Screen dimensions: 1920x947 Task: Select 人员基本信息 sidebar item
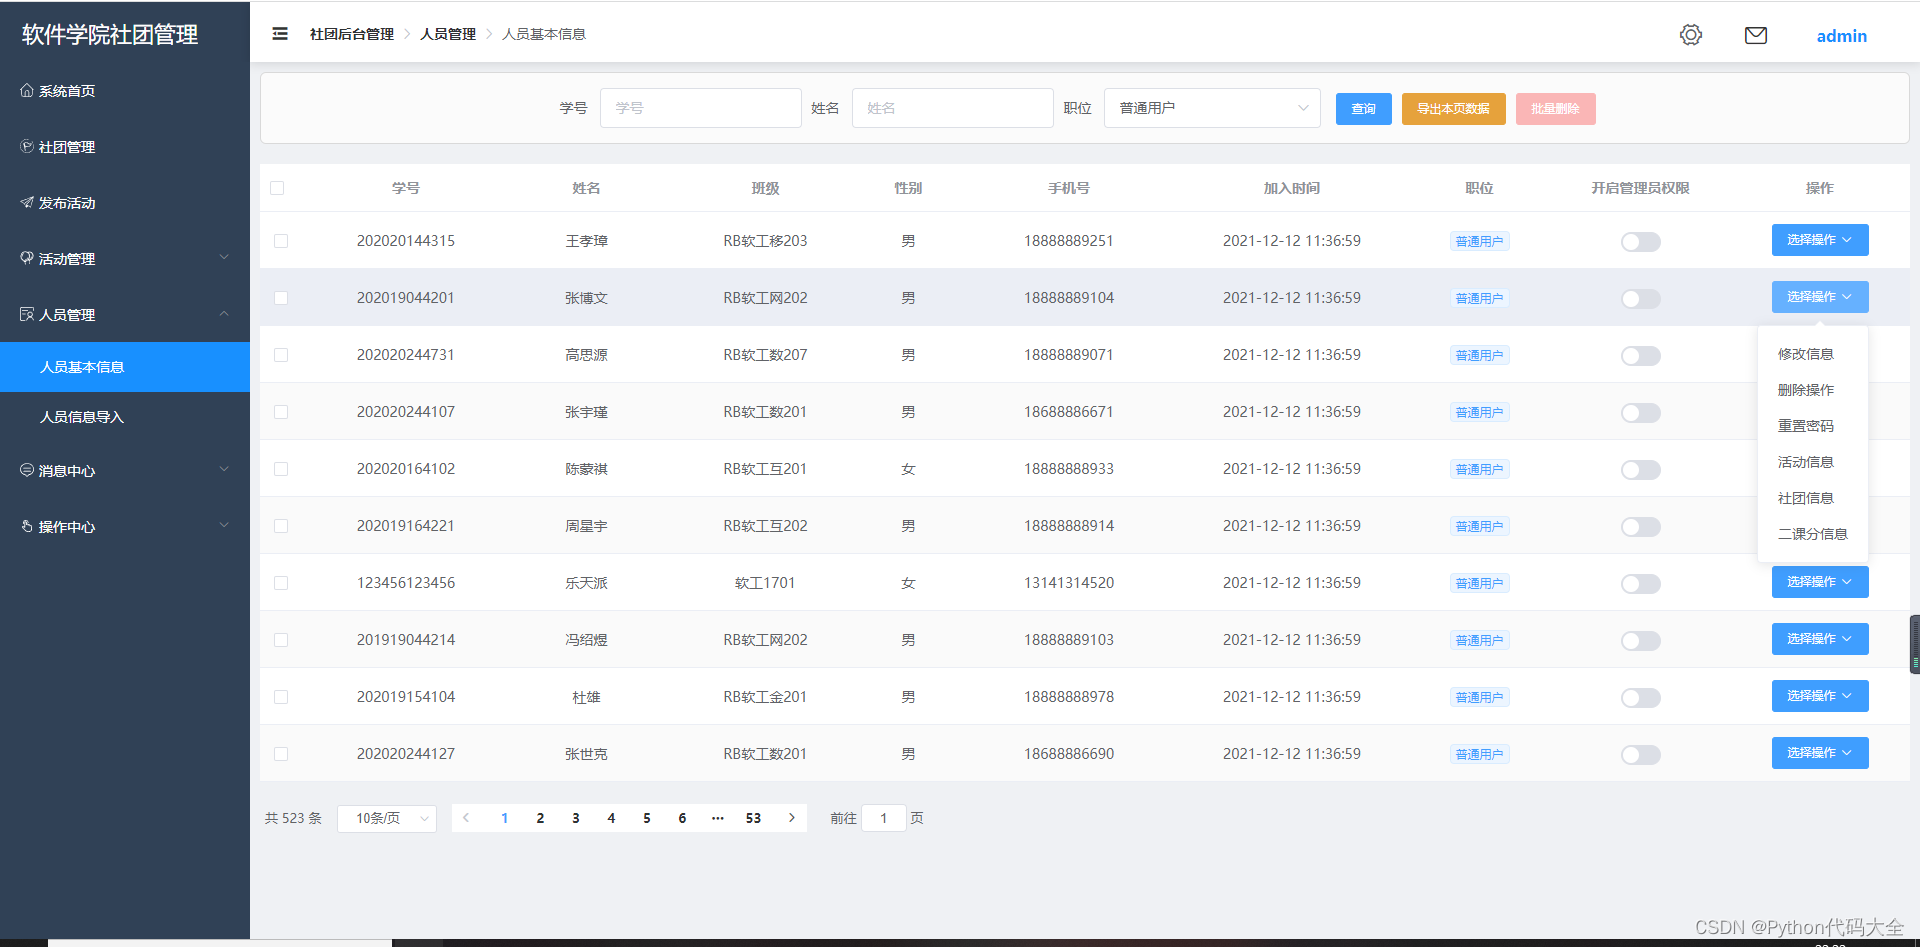click(125, 367)
